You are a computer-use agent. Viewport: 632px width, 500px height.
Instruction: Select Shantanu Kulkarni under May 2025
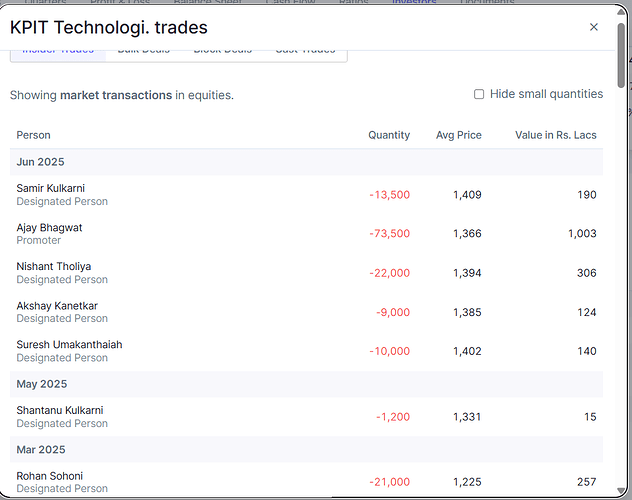pos(59,410)
